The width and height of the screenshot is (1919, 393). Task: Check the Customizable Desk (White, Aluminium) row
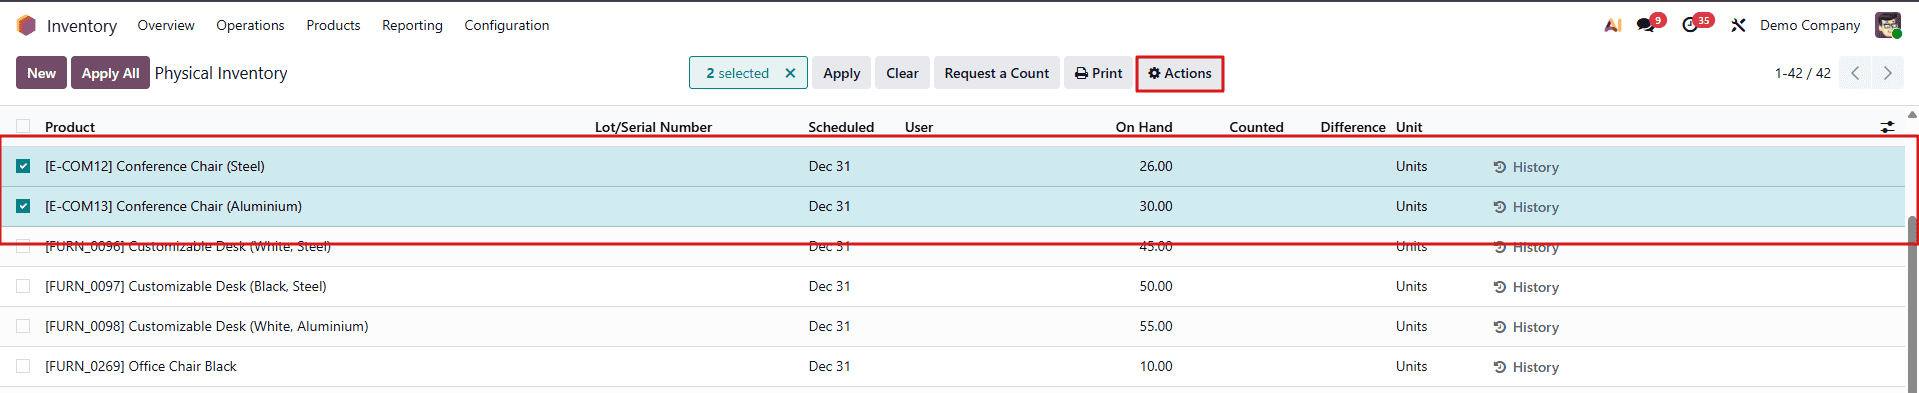[x=23, y=326]
